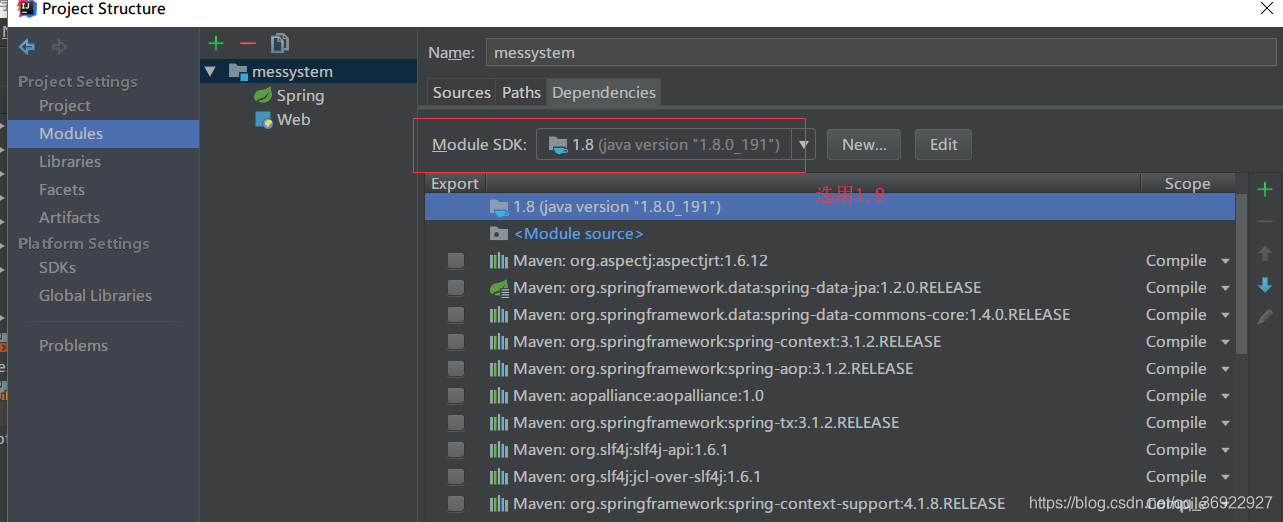Screen dimensions: 1283x522
Task: Select row Maven: org.slf4j:jcl-over-slf4j:1.6.1
Action: click(830, 476)
